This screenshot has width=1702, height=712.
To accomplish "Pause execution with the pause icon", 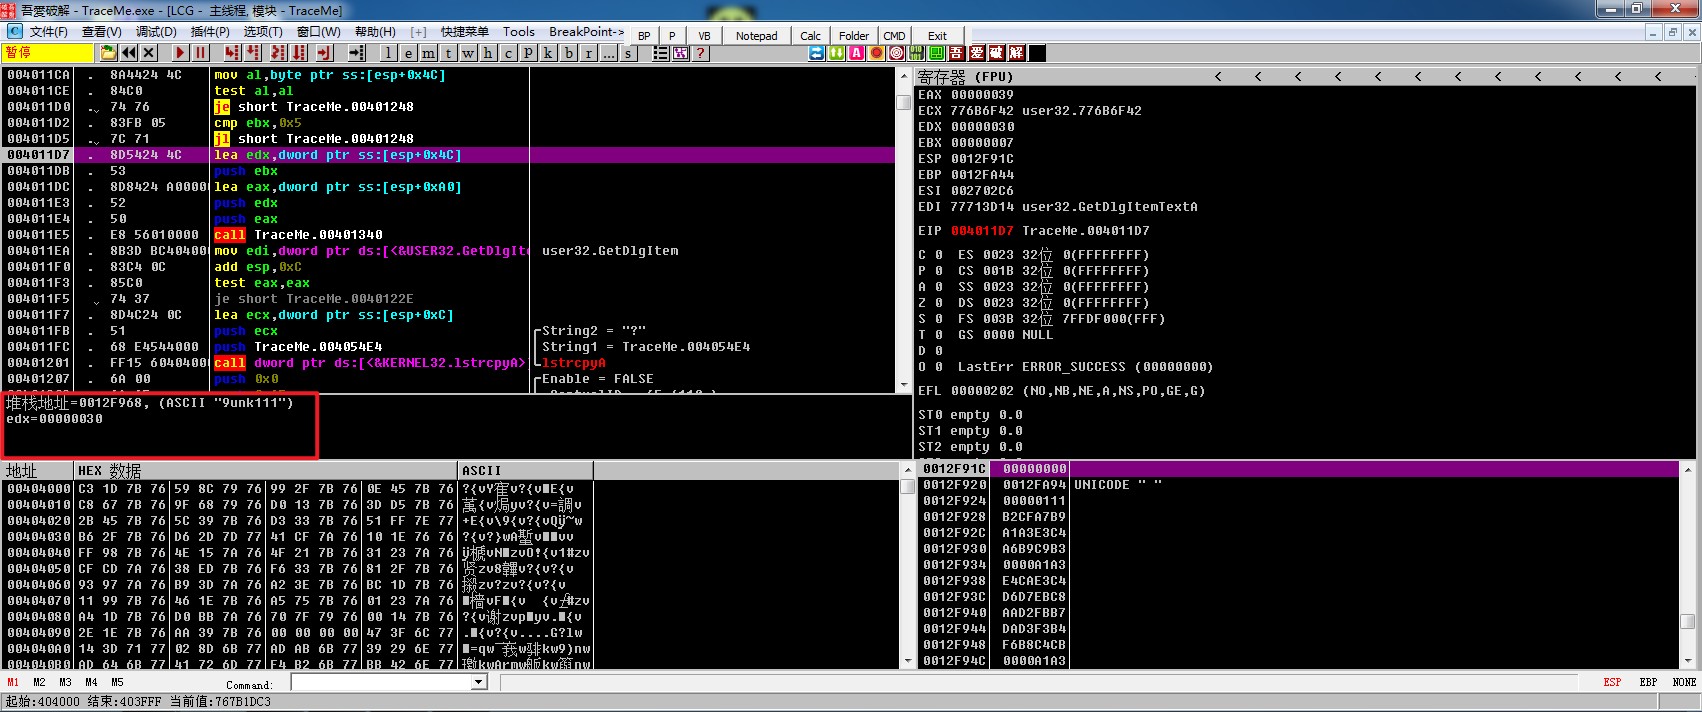I will 201,53.
